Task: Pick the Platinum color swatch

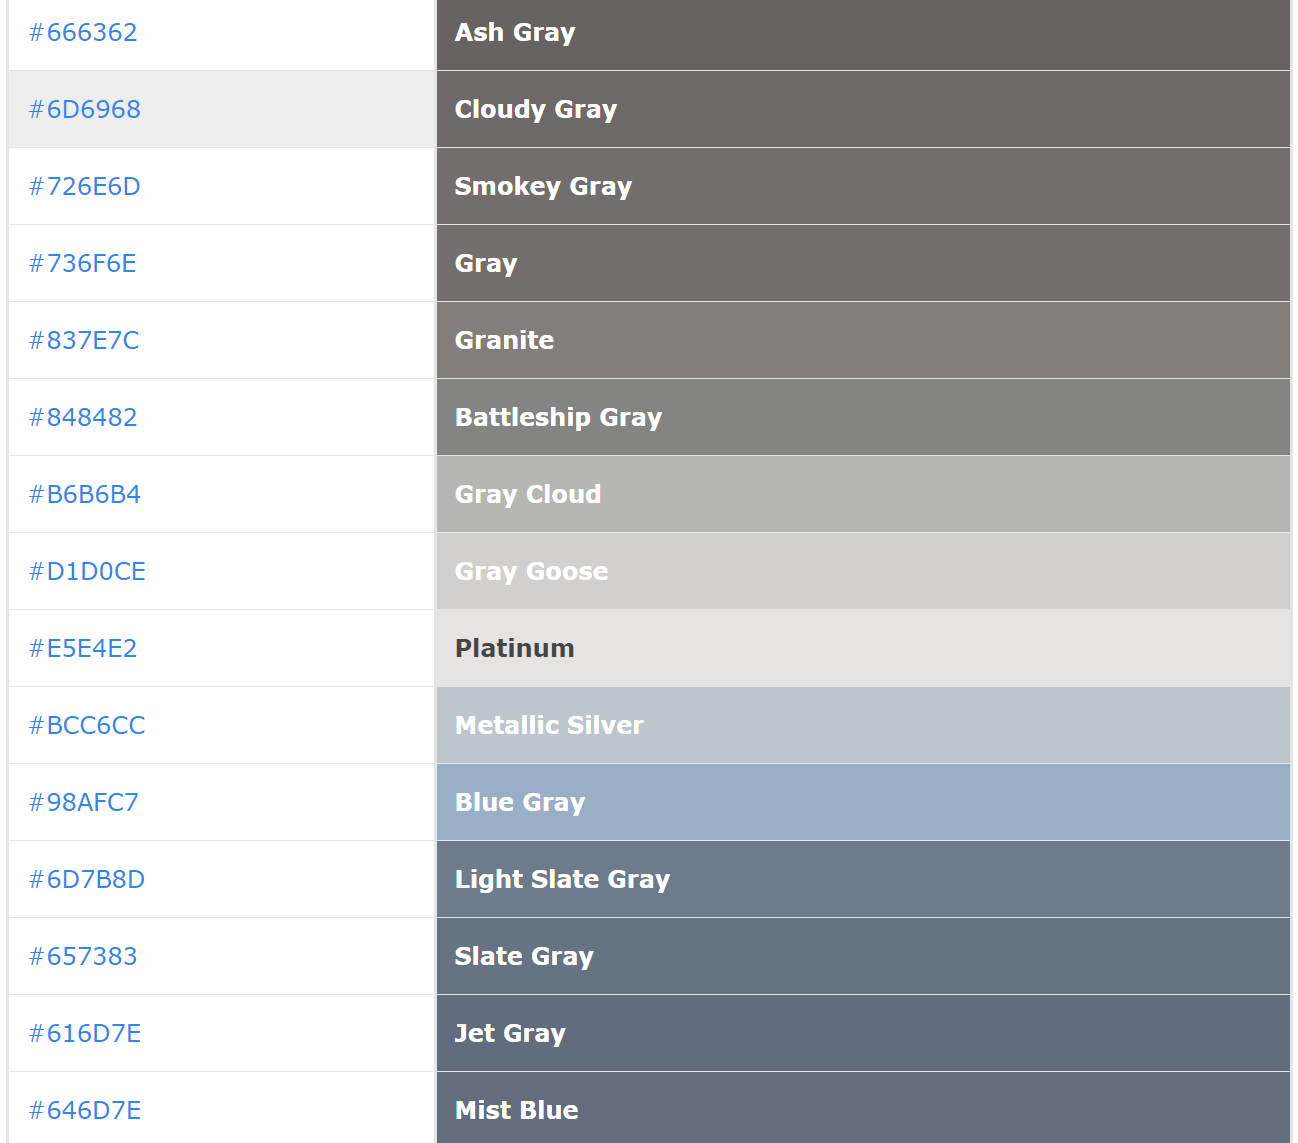Action: point(862,649)
